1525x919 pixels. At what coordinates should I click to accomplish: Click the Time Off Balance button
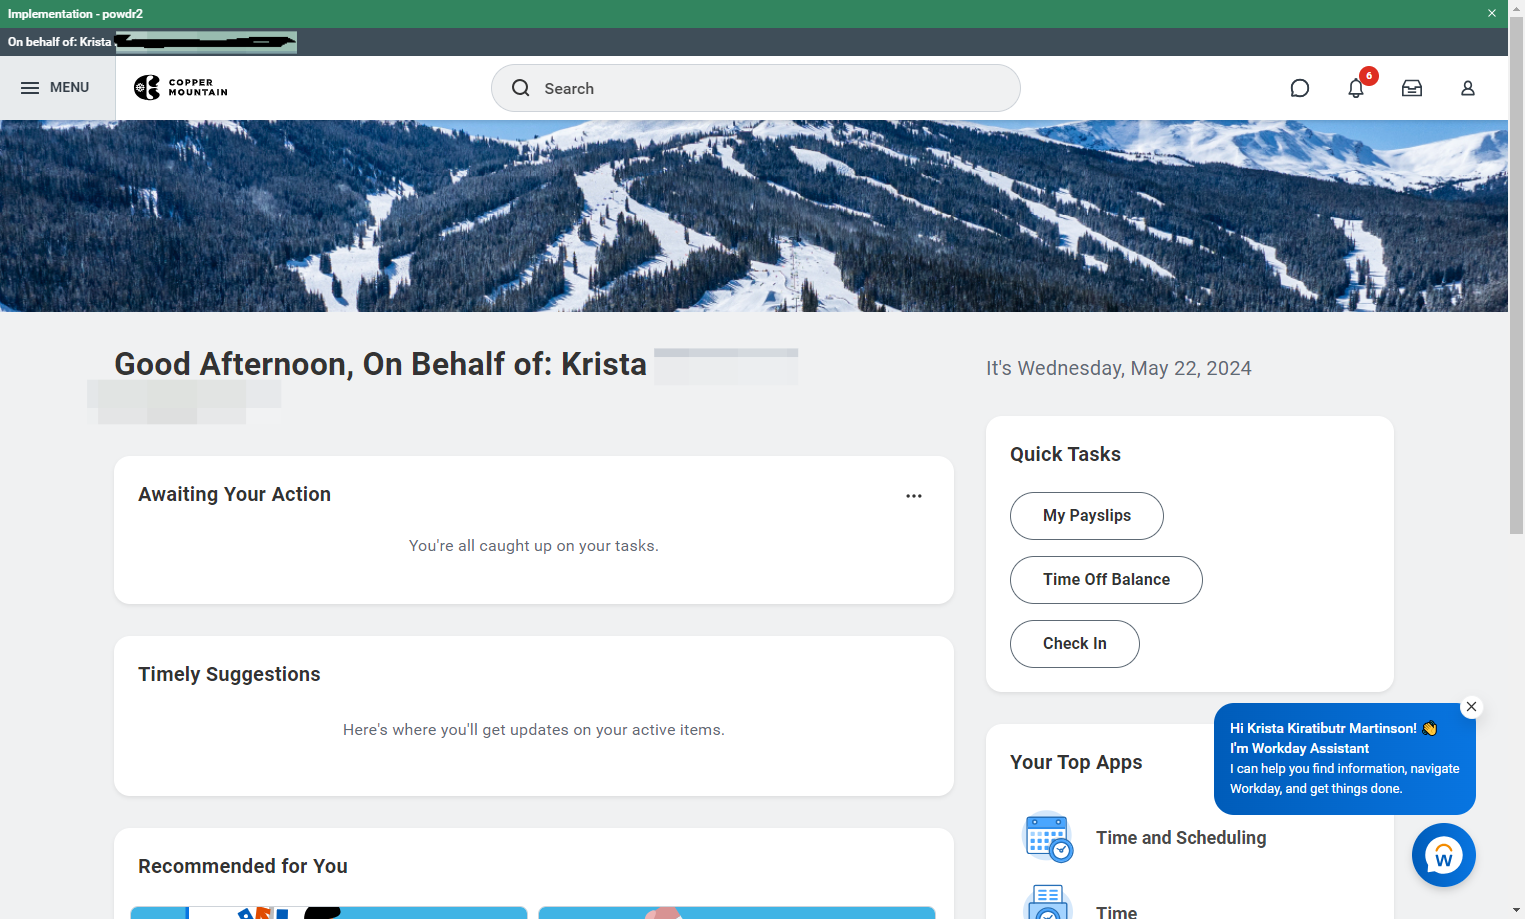coord(1106,580)
